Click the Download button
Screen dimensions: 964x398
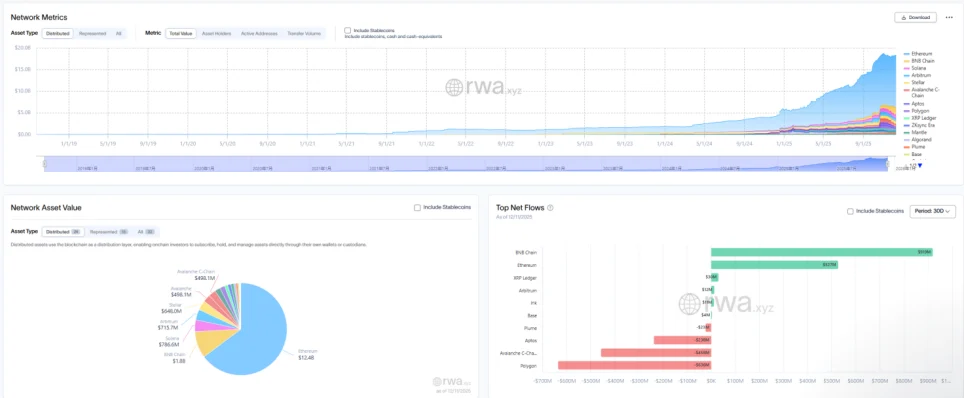(x=915, y=17)
